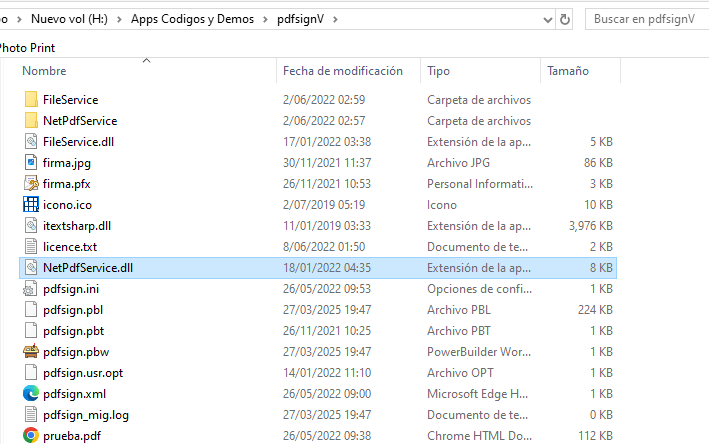Click the firma.jpg image file icon
This screenshot has height=444, width=709.
tap(31, 163)
